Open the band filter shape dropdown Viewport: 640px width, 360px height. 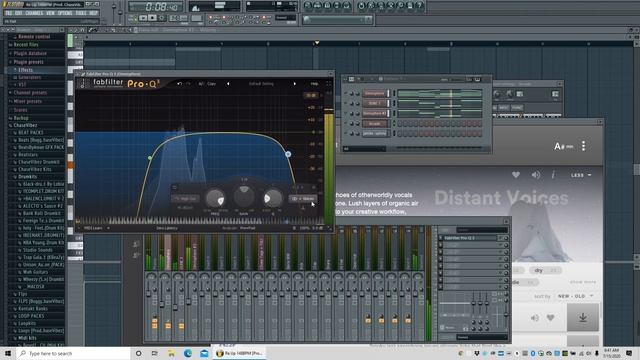(x=186, y=198)
